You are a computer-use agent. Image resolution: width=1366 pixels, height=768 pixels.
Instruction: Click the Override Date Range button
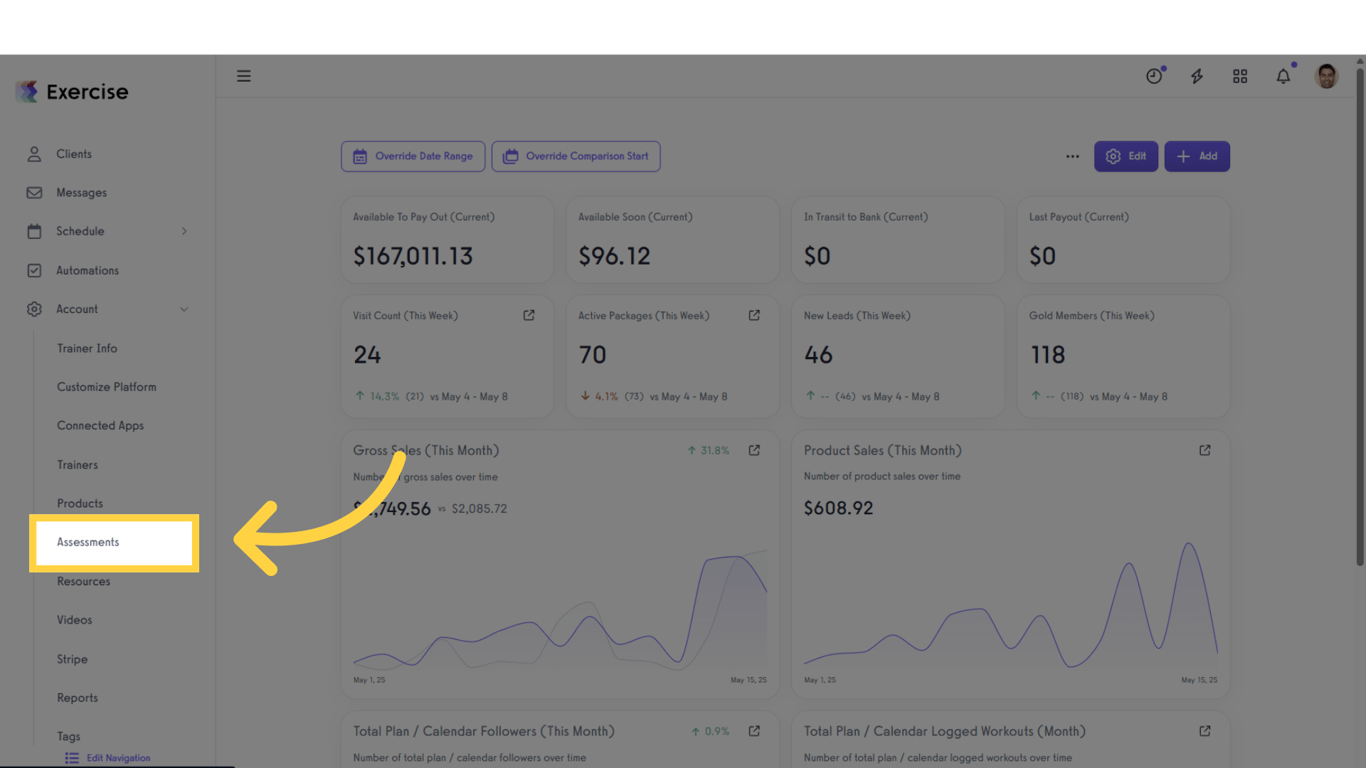tap(413, 156)
